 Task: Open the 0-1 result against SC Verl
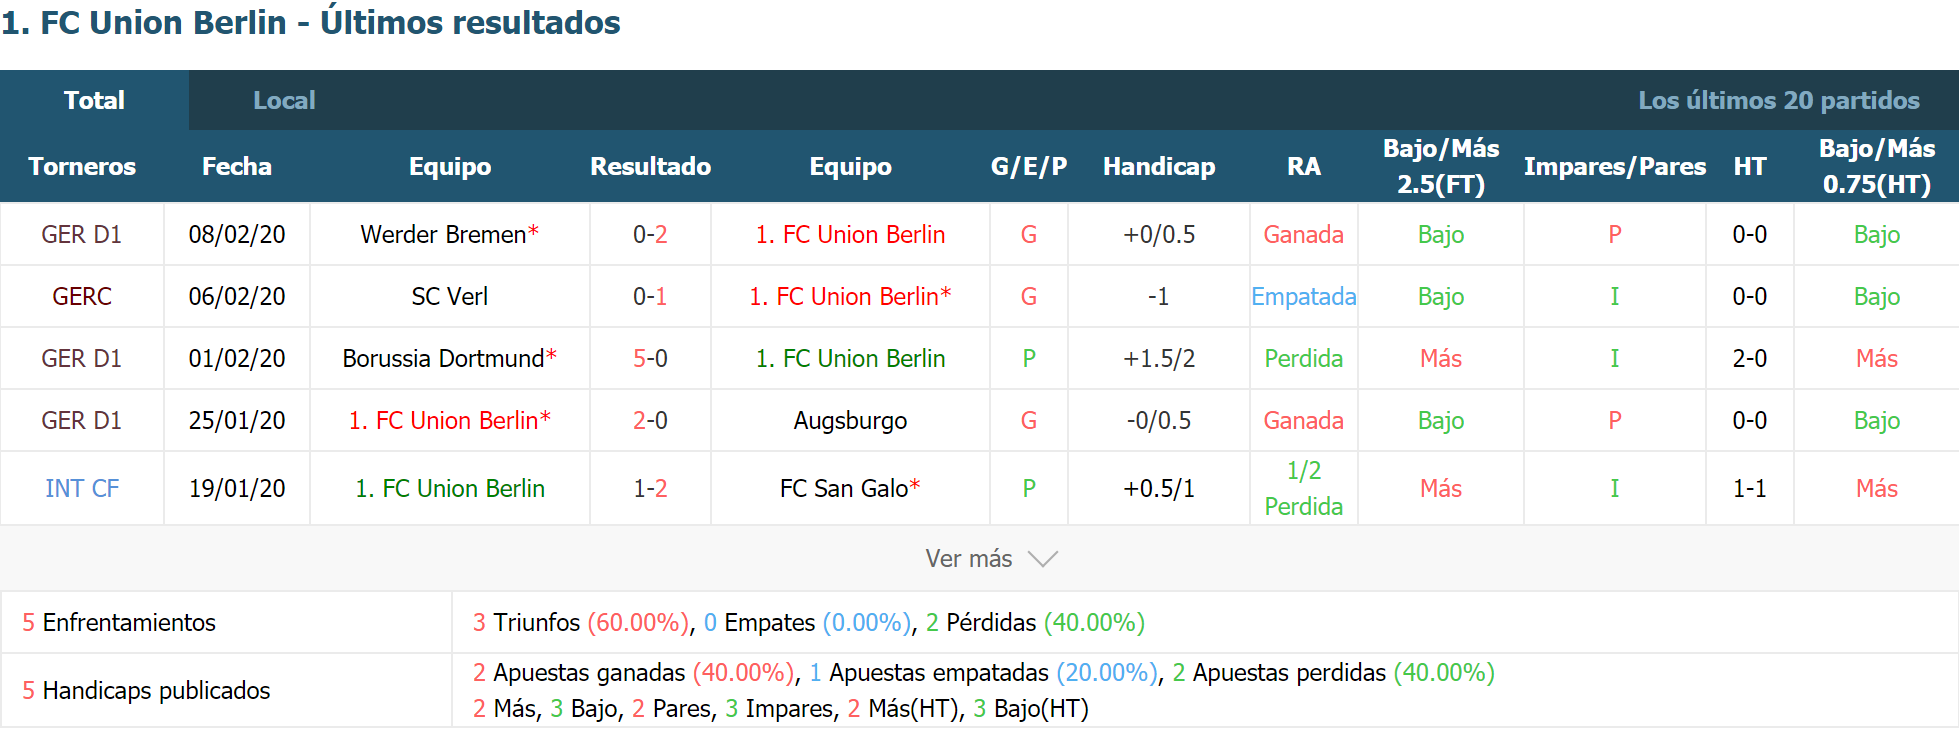pos(650,296)
